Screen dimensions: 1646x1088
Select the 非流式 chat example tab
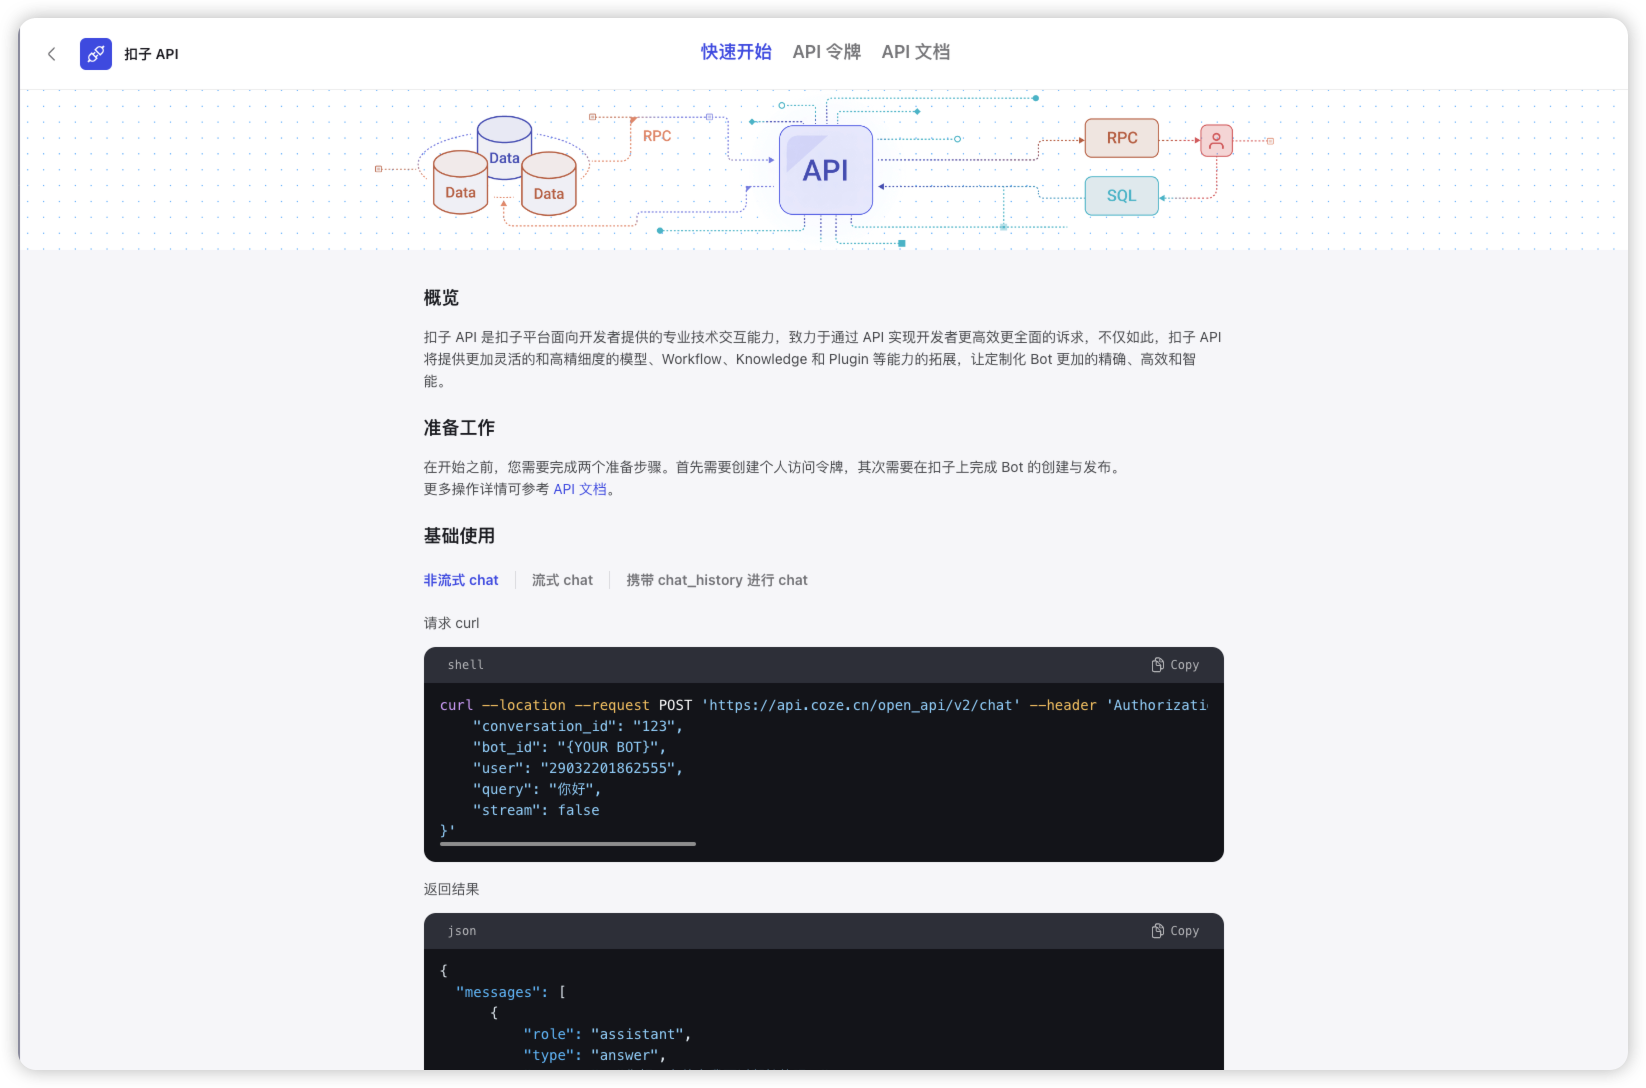[461, 580]
